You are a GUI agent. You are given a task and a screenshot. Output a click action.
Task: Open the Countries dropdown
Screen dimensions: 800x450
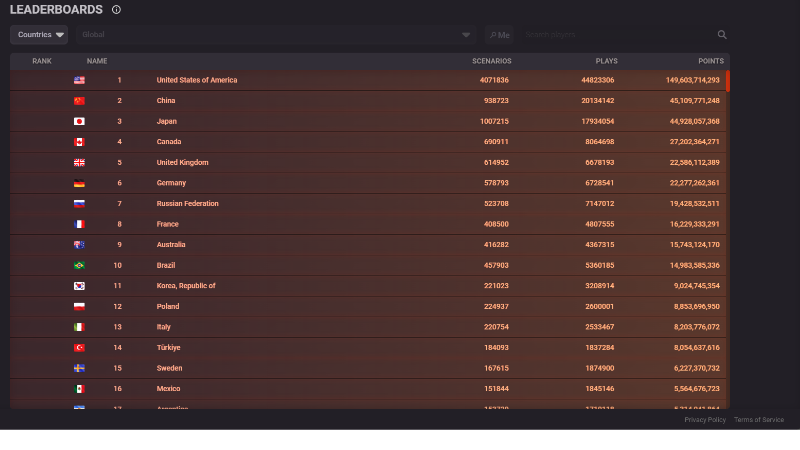40,35
